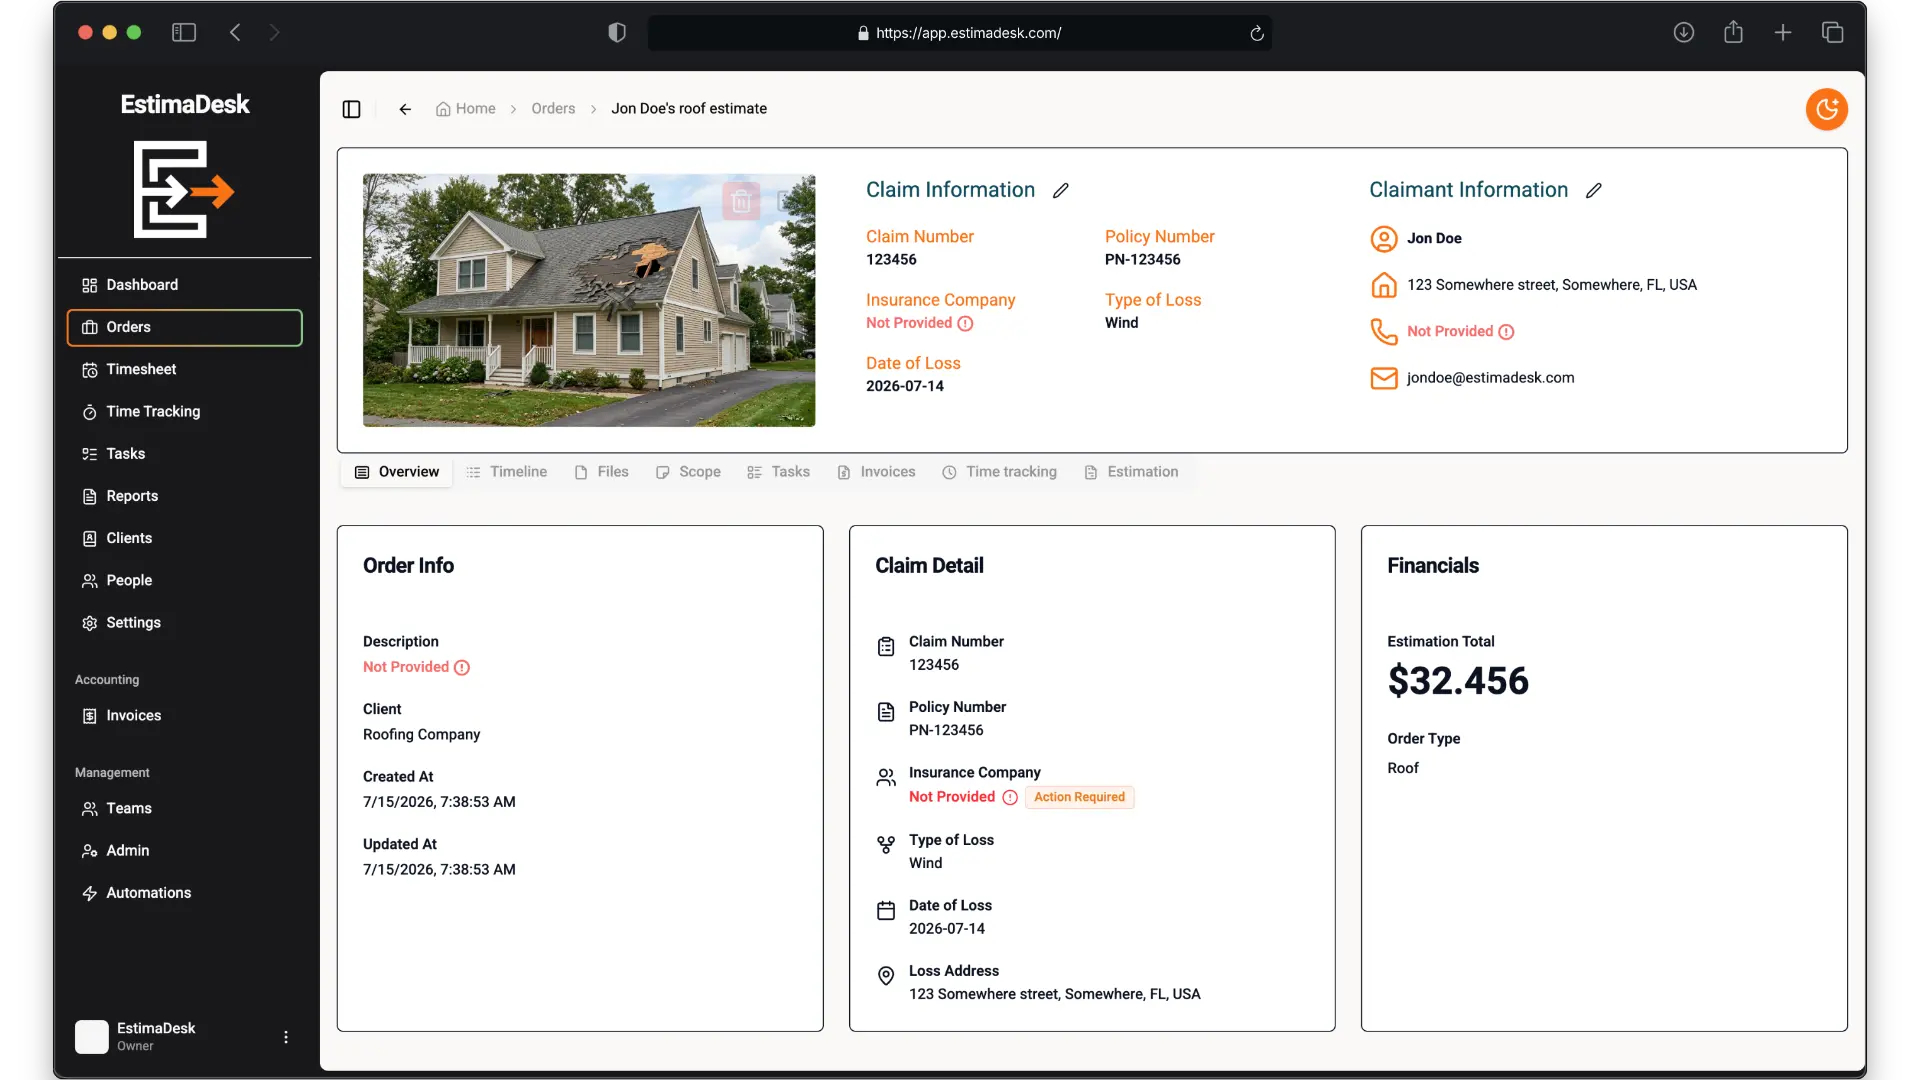Click the Loss Address map pin icon

[x=886, y=976]
